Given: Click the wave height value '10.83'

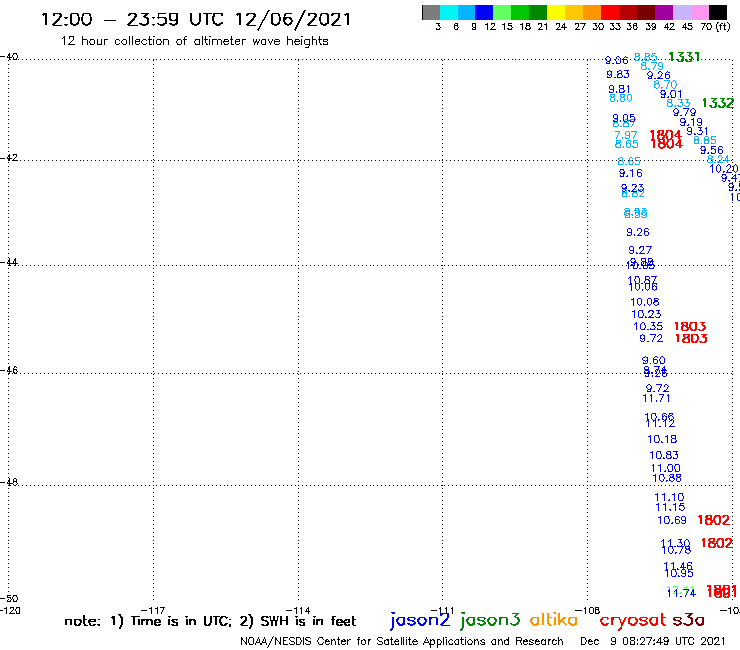Looking at the screenshot, I should [x=664, y=455].
